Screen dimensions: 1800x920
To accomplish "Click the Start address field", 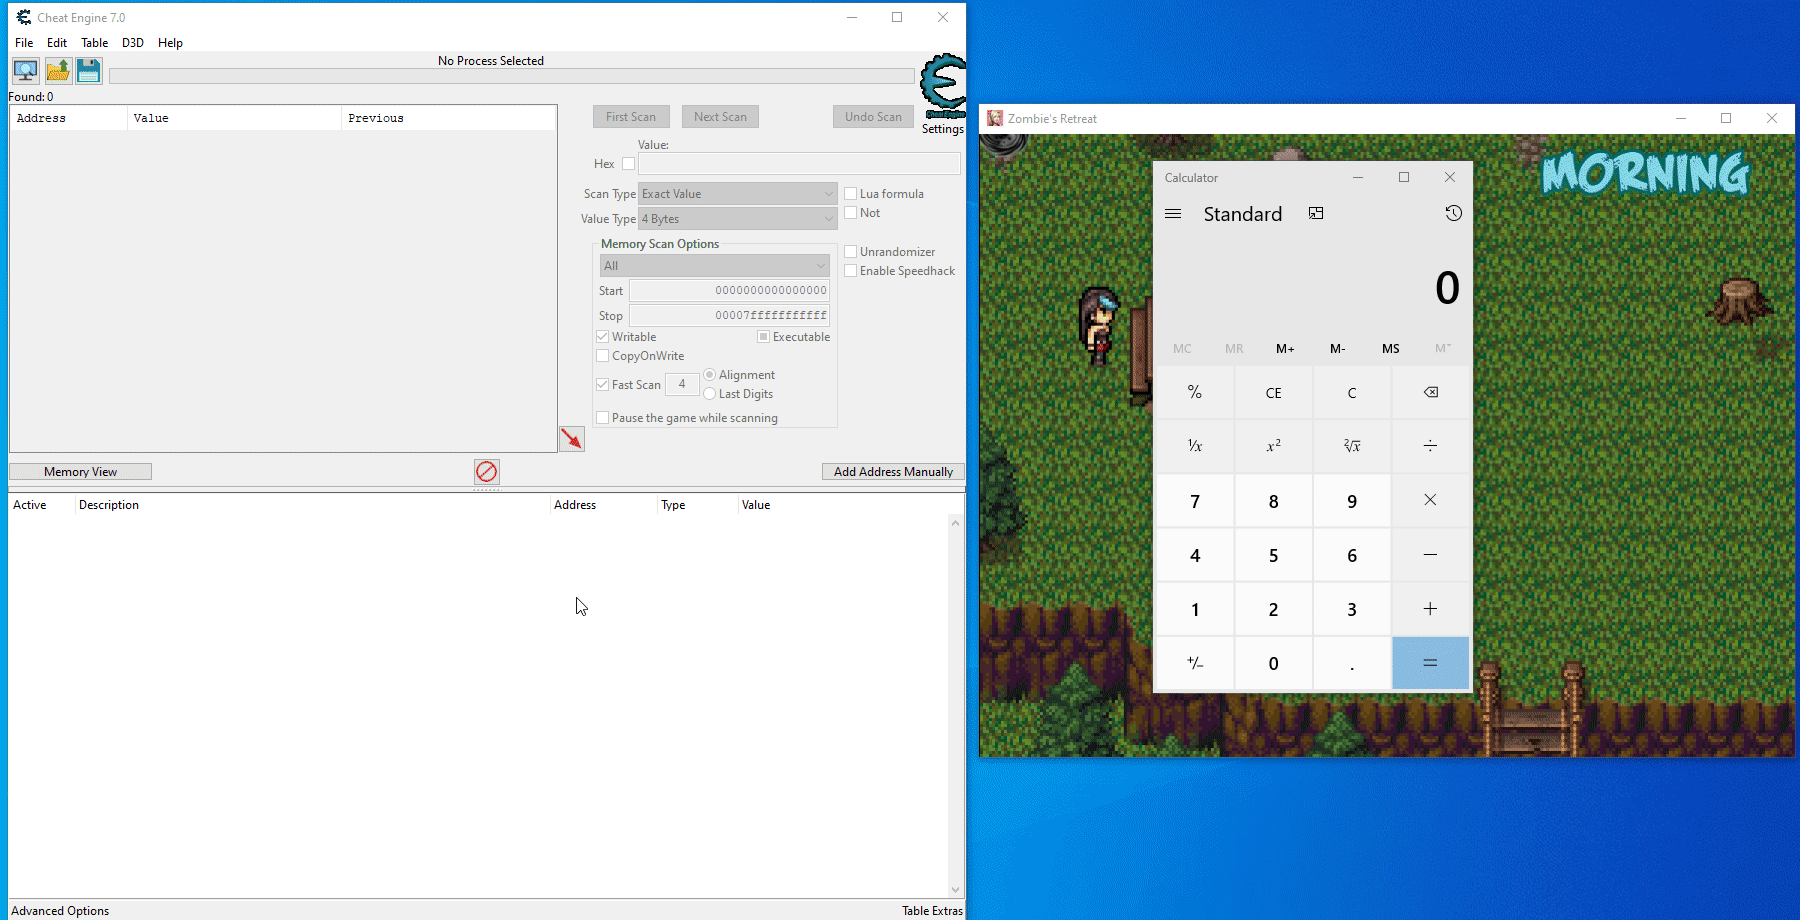I will pyautogui.click(x=730, y=291).
